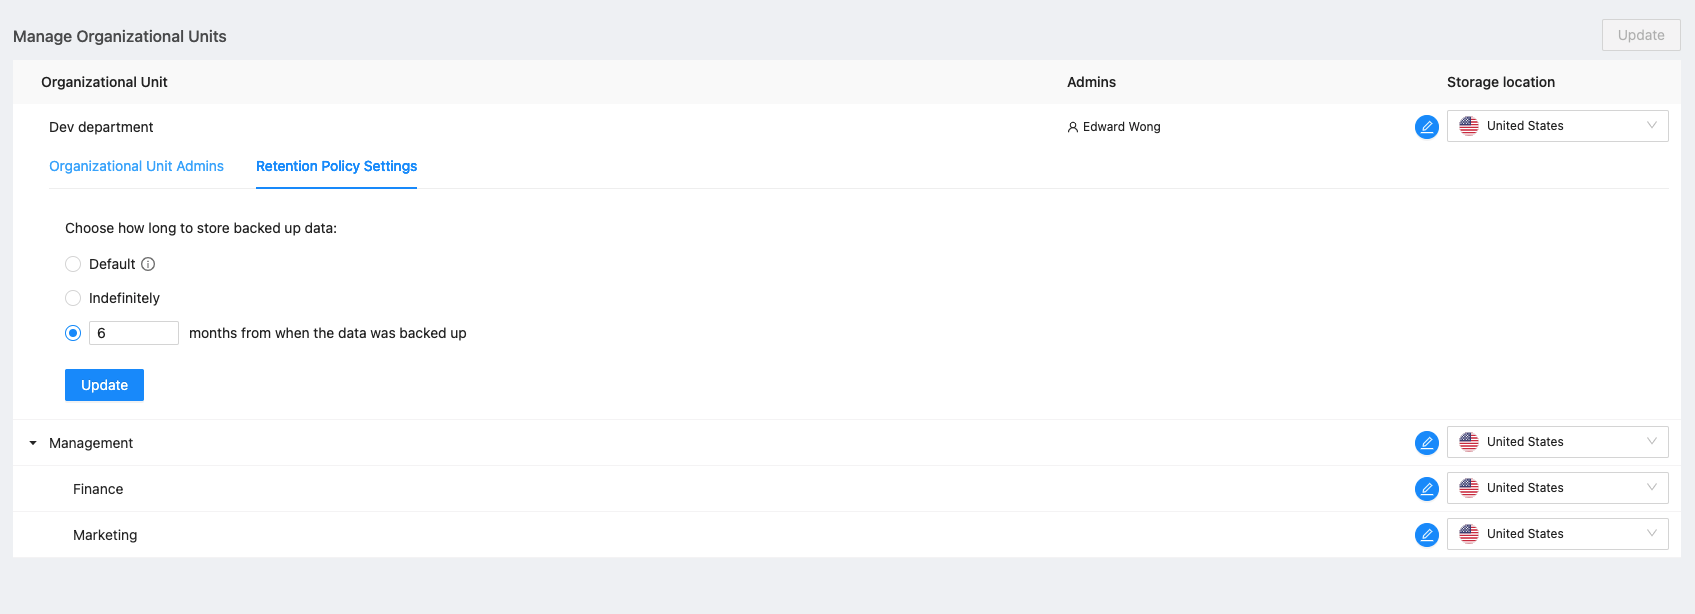Click the top-right grayed Update button
This screenshot has height=614, width=1695.
(1640, 35)
